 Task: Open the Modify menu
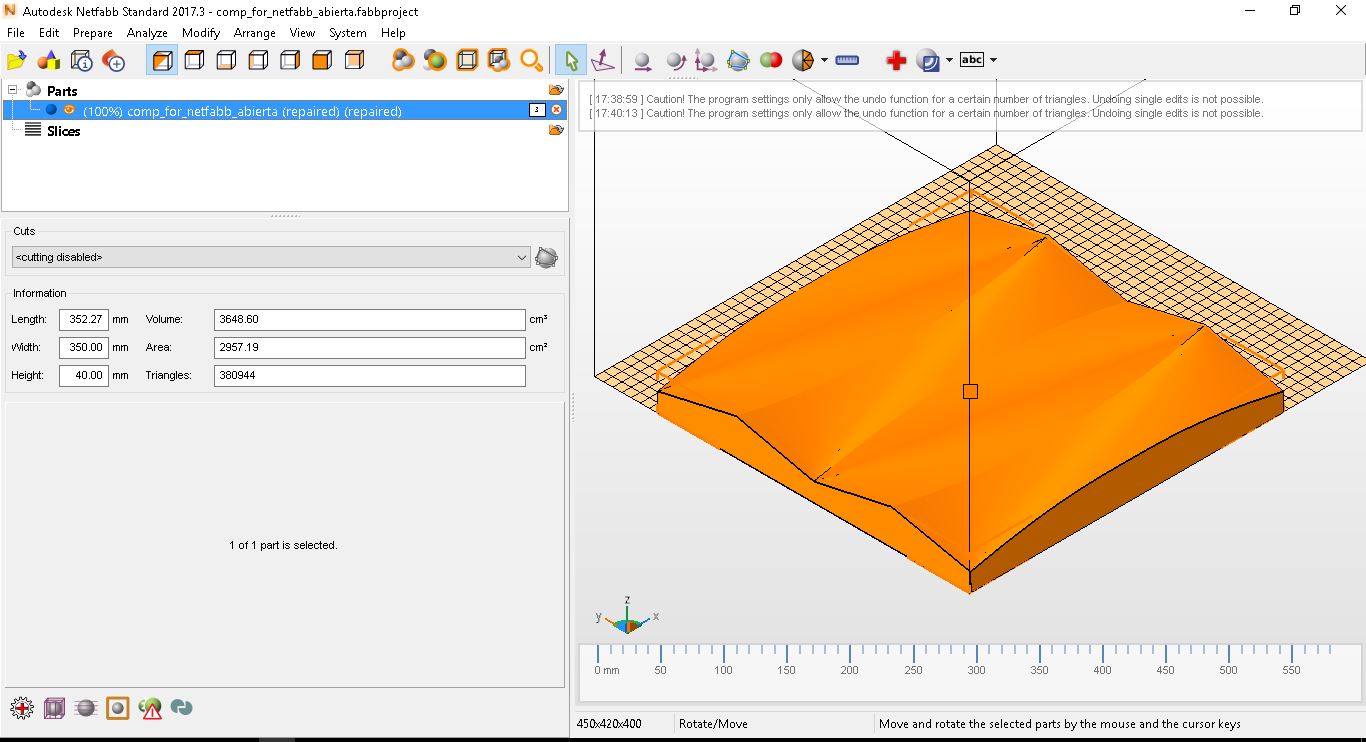(201, 33)
